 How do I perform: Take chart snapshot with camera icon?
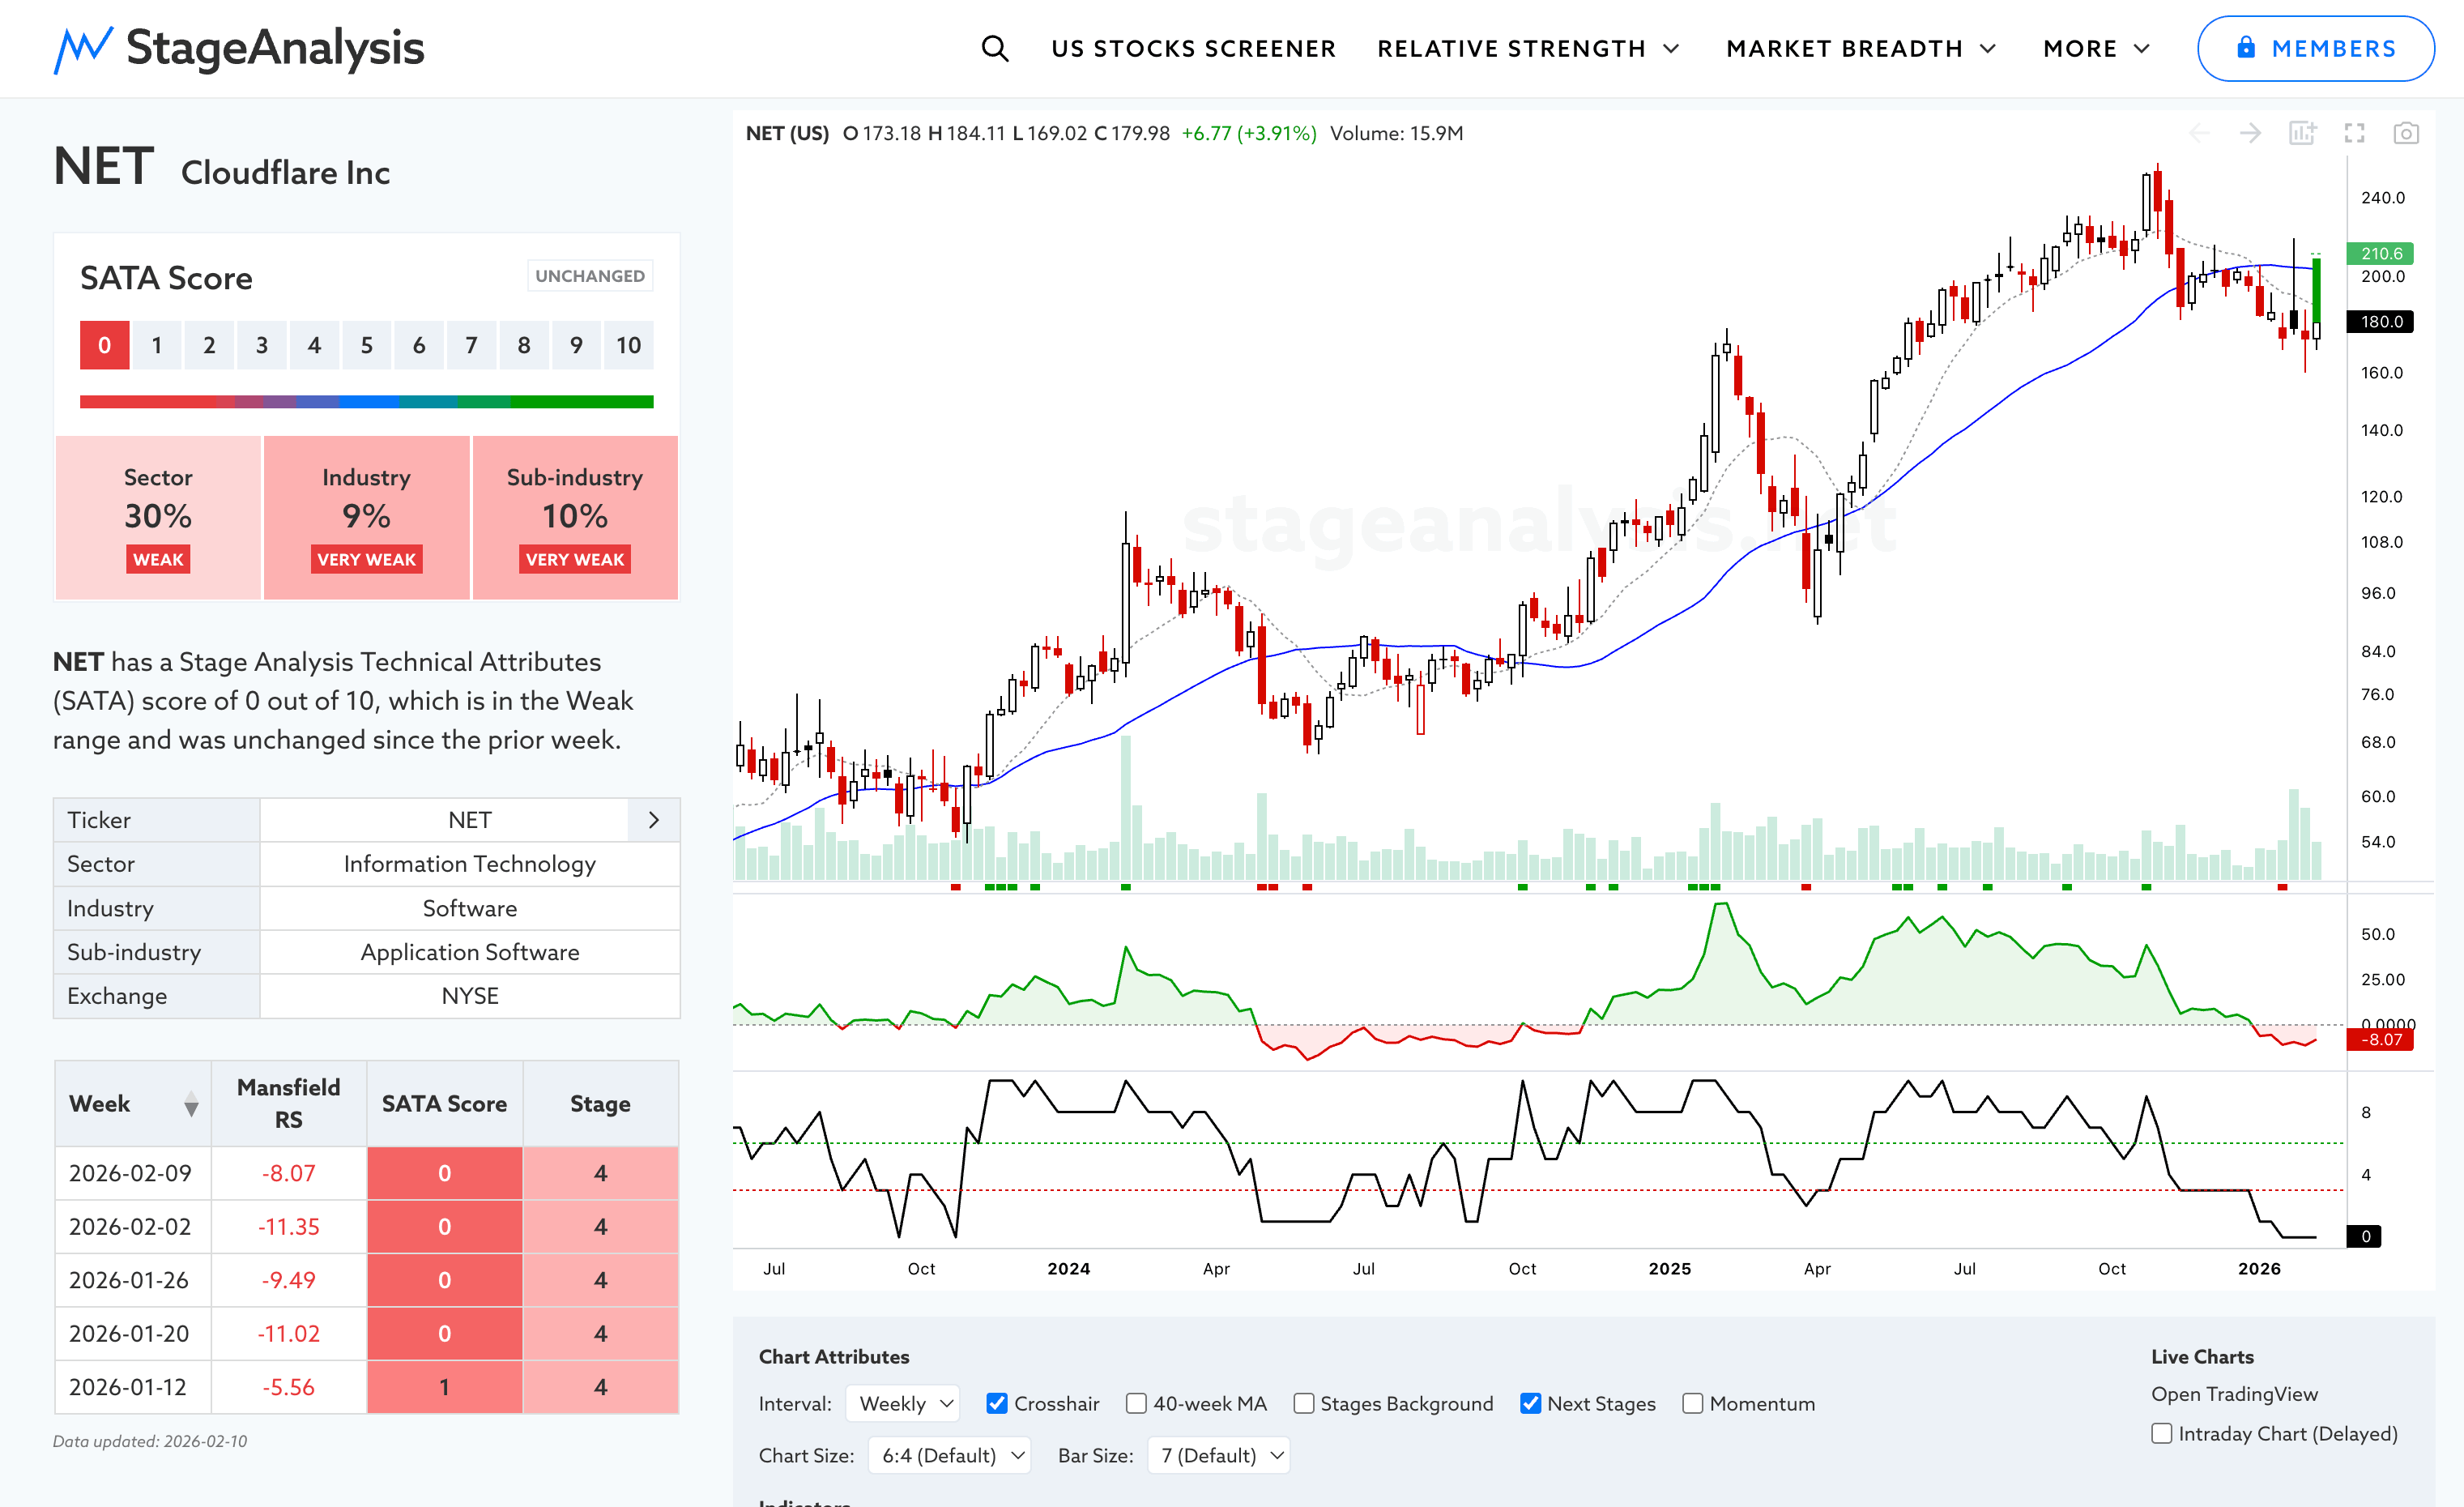(x=2406, y=133)
